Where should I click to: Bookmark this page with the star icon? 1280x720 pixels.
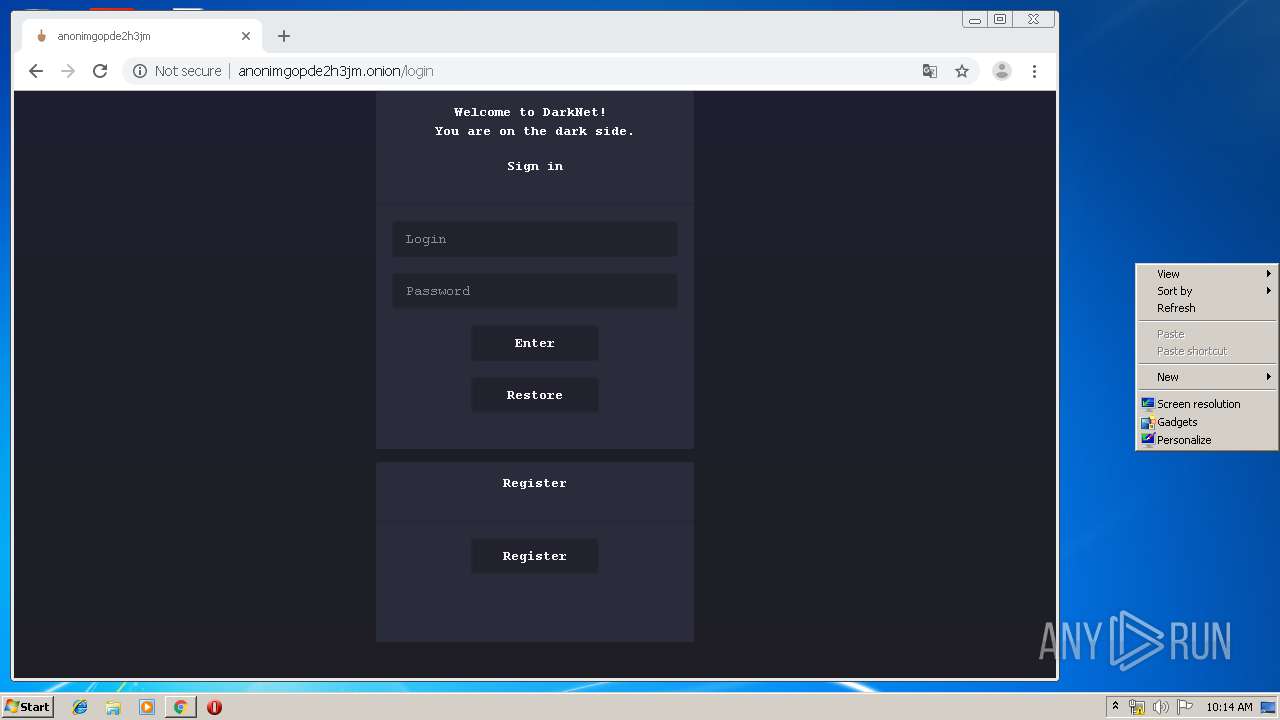(962, 71)
